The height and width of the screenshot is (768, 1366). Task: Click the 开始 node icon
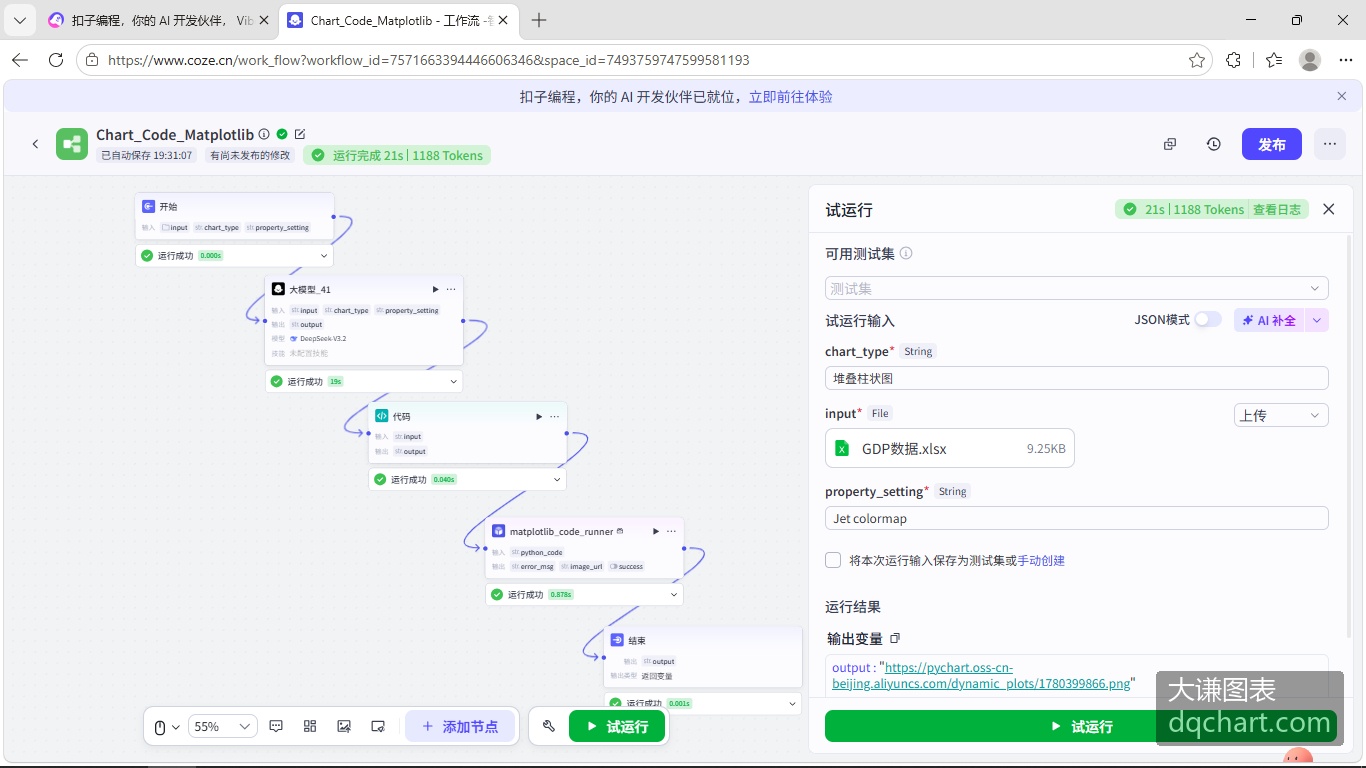click(148, 206)
